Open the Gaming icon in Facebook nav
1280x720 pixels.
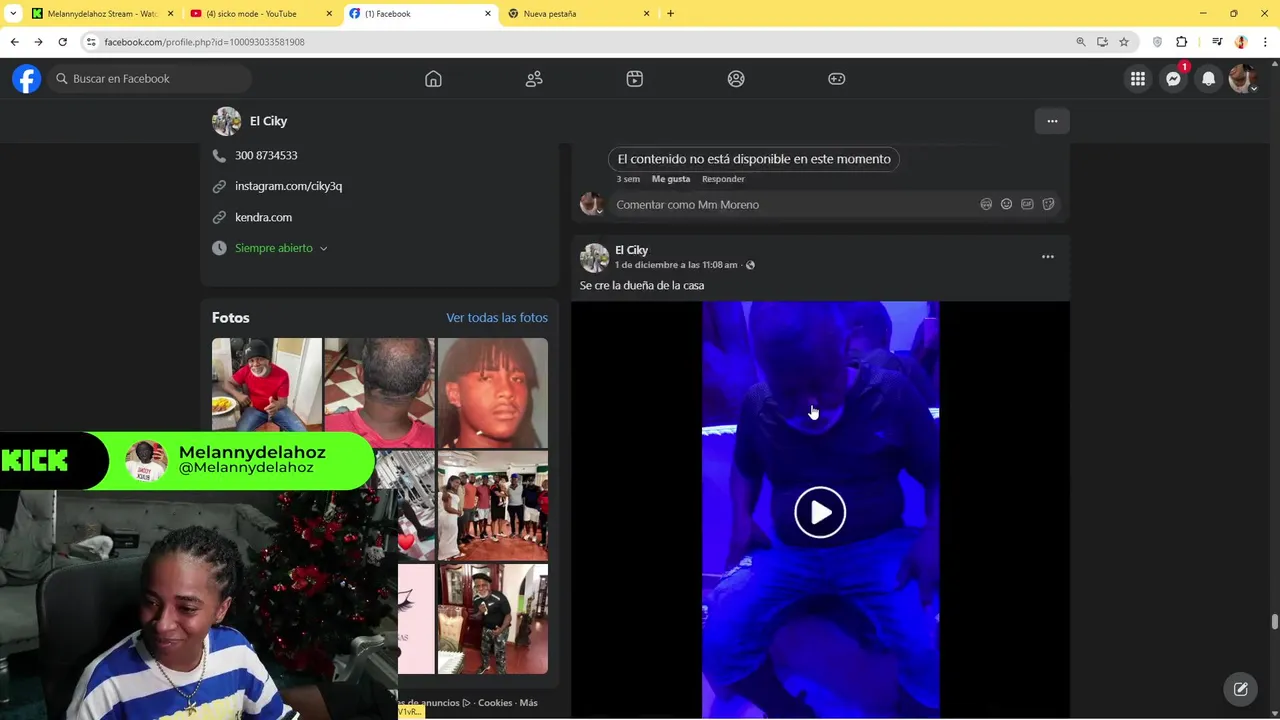point(837,79)
